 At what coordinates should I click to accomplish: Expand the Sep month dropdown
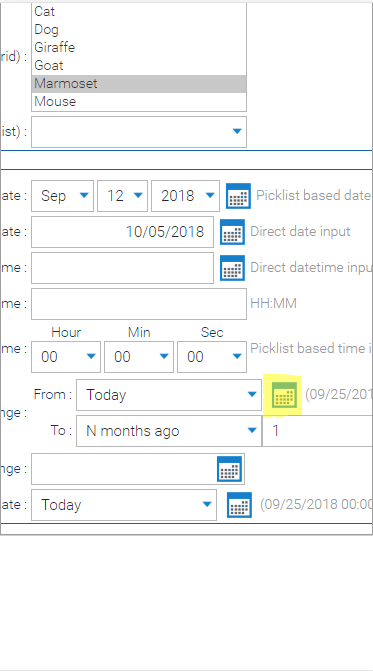tap(62, 196)
